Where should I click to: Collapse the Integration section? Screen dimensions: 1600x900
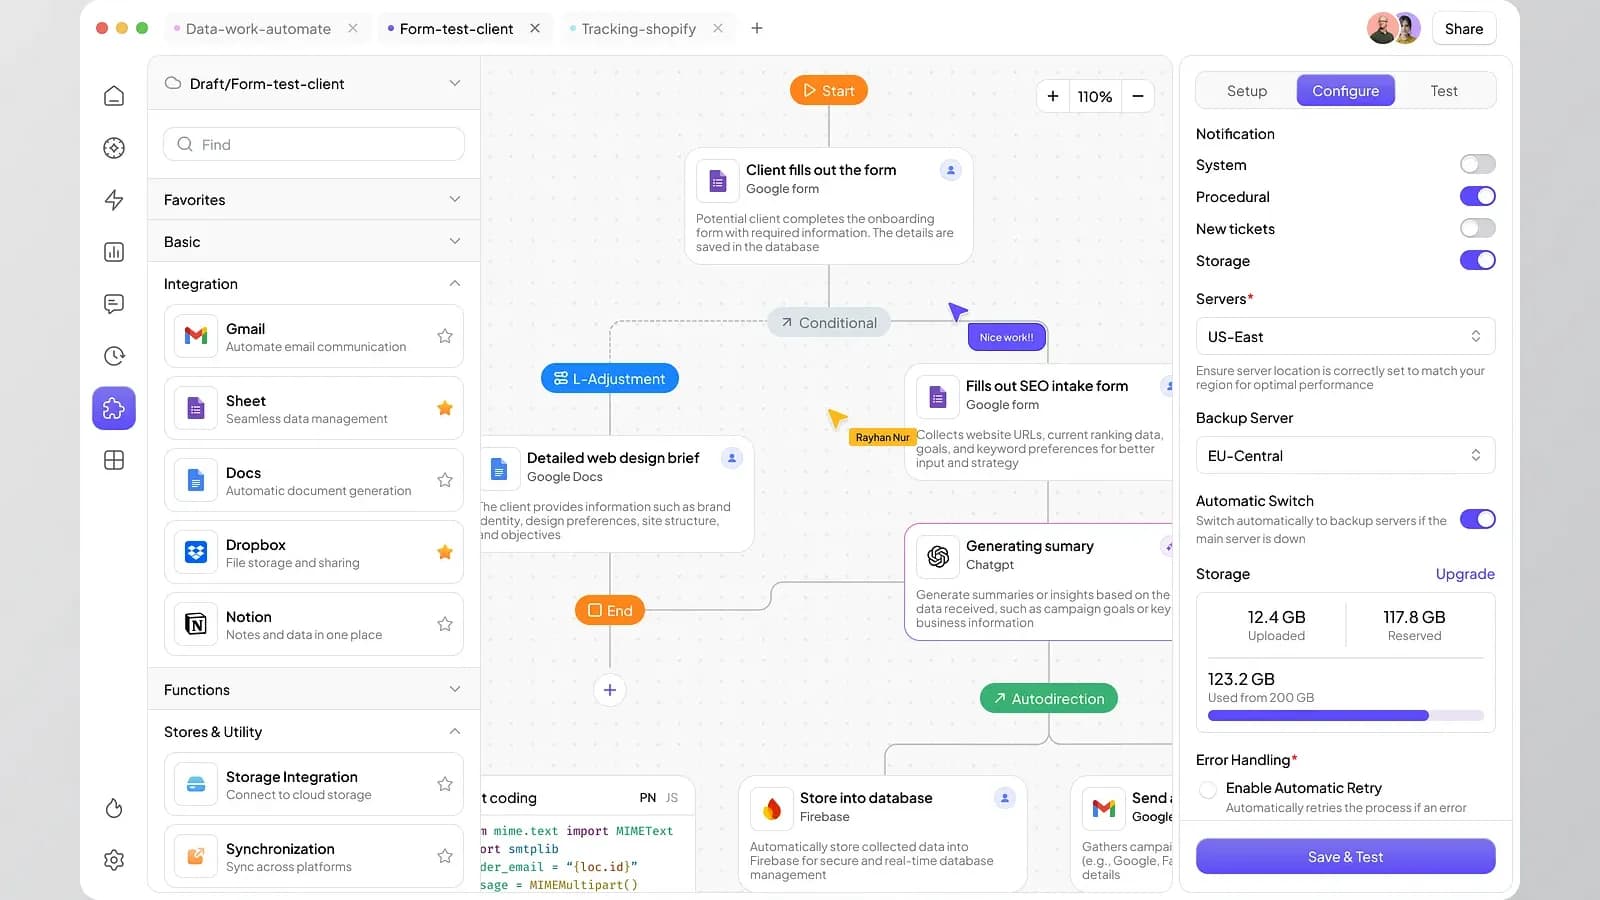(314, 284)
